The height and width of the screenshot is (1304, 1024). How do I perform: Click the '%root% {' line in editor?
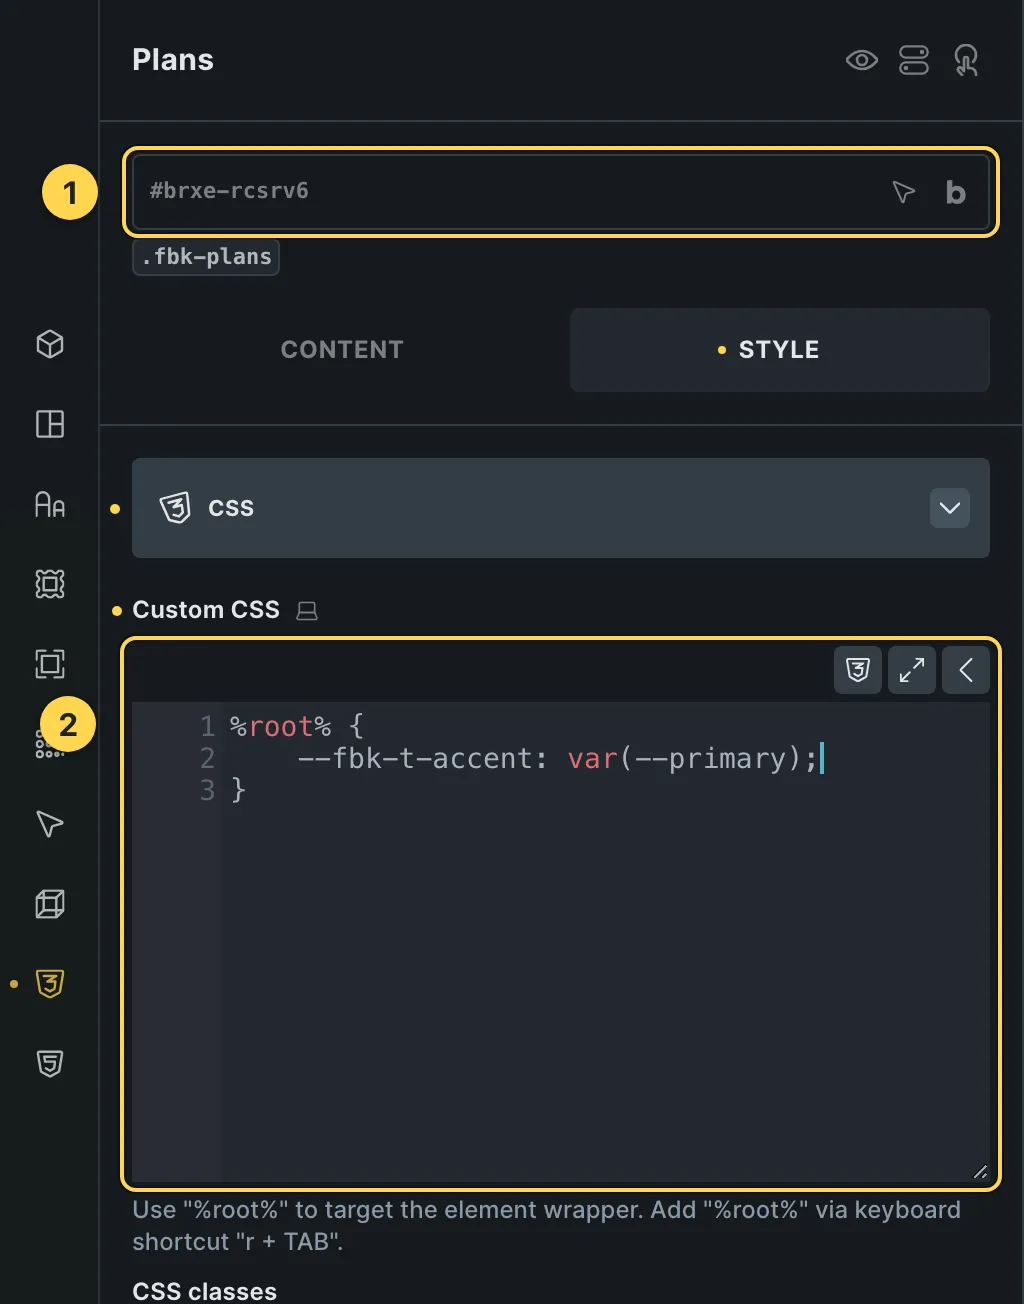pos(297,727)
